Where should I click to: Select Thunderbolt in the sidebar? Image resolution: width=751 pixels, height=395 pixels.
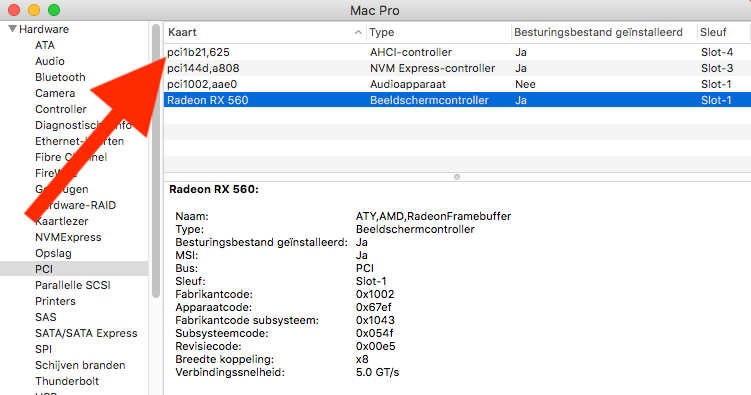pos(67,382)
